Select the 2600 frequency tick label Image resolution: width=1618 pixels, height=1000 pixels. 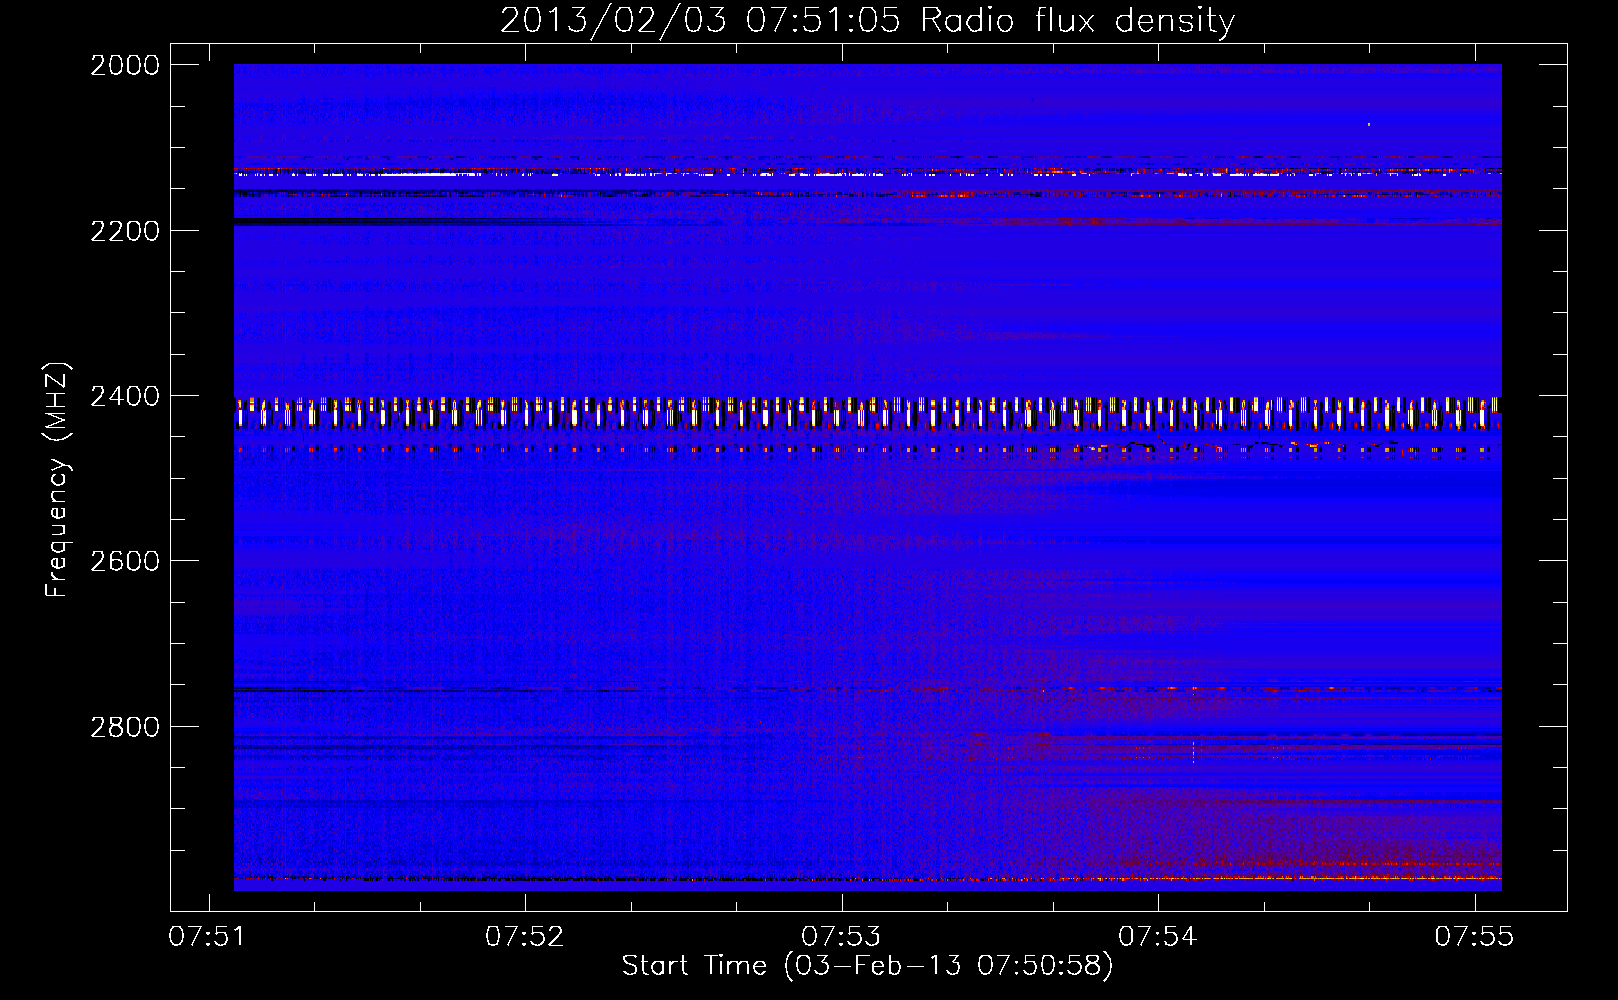click(x=125, y=561)
